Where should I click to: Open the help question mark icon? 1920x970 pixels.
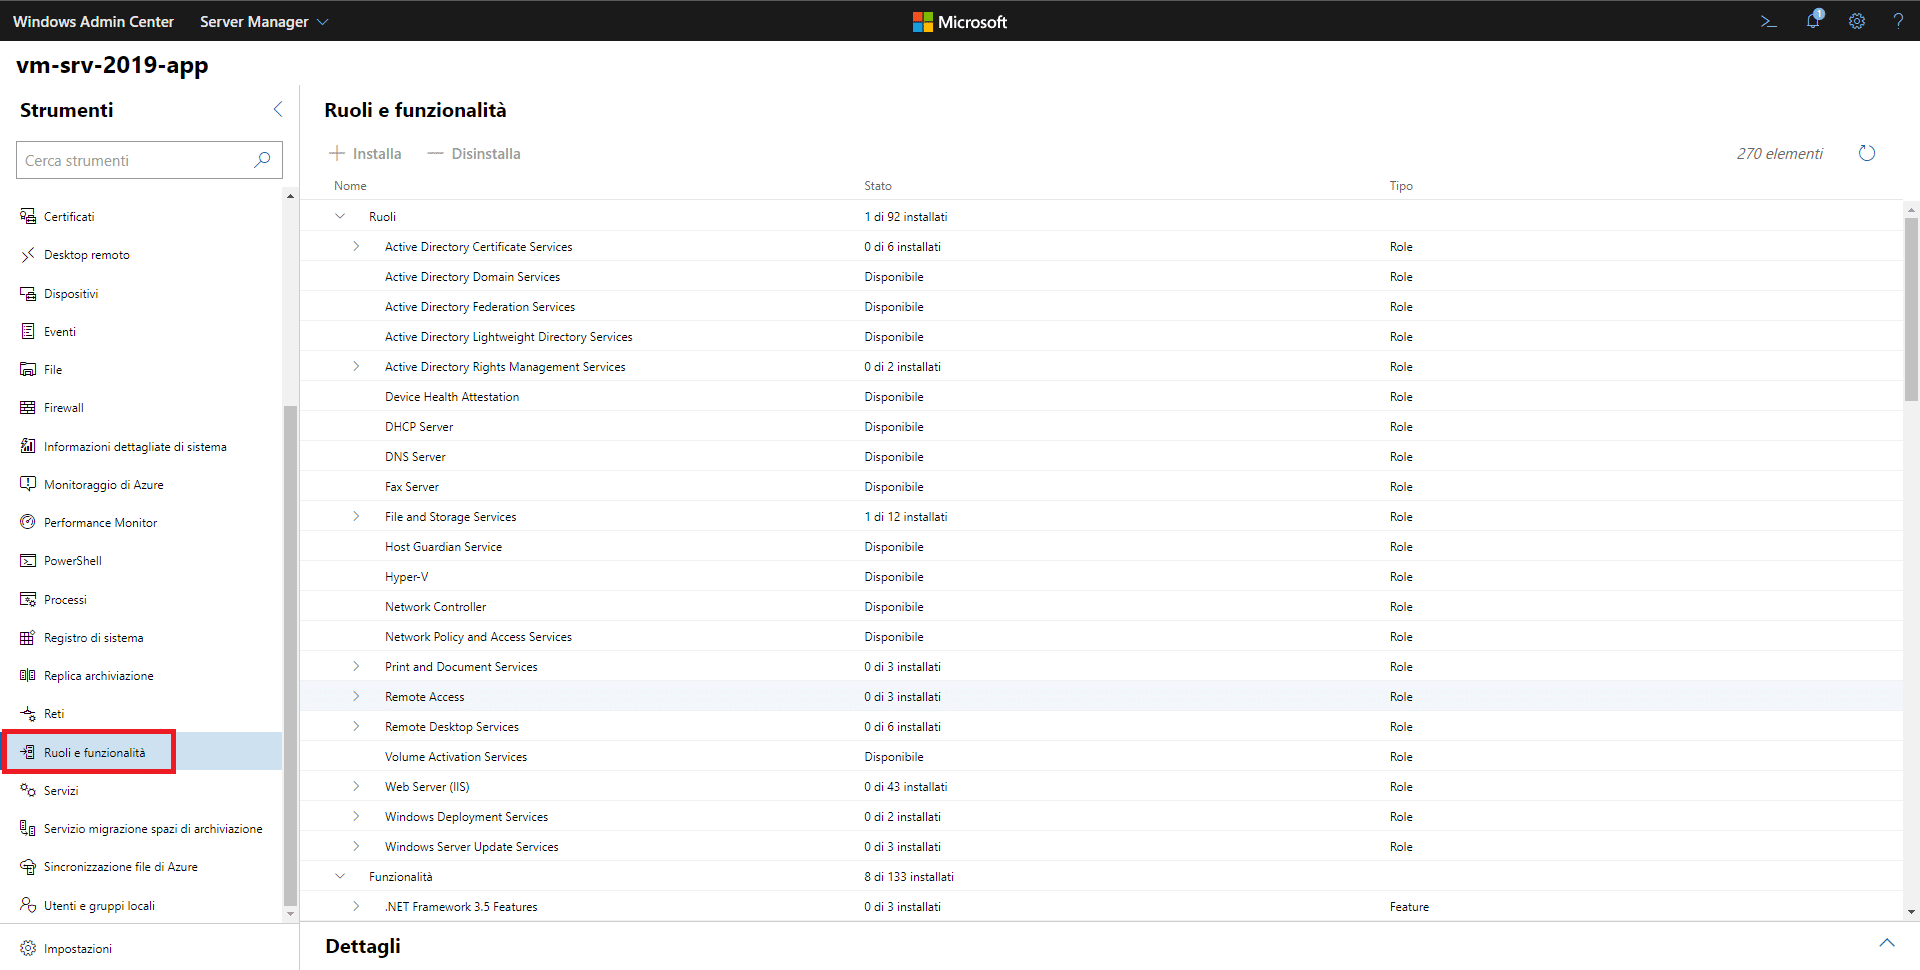[x=1898, y=21]
